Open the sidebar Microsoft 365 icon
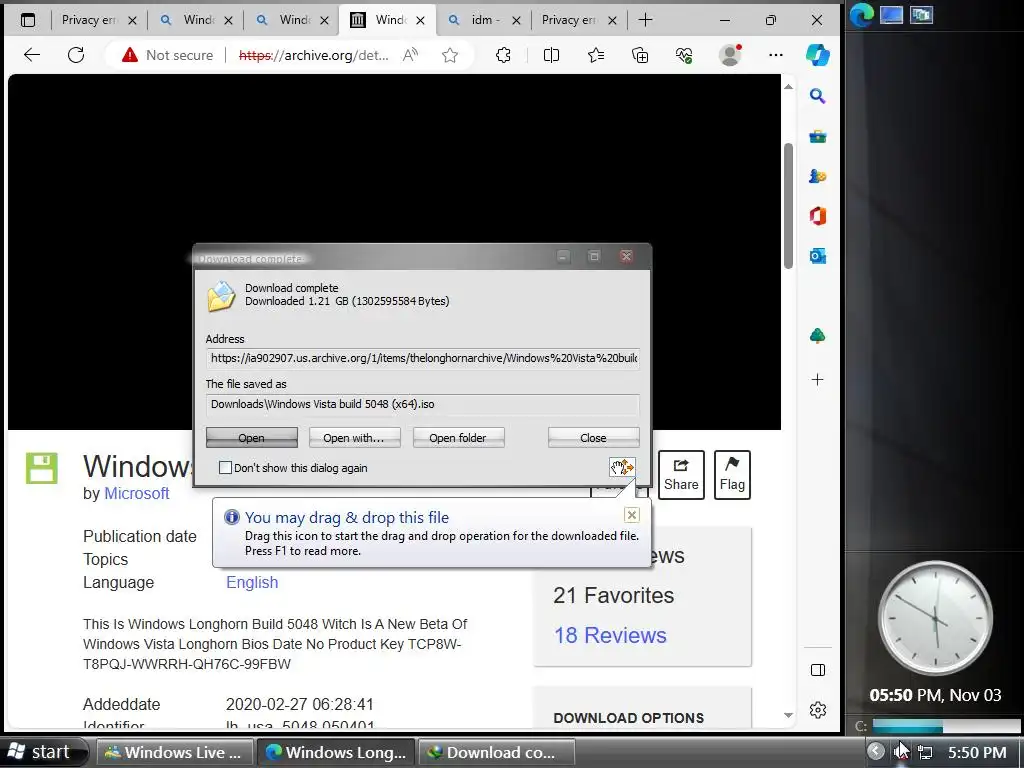 tap(817, 216)
